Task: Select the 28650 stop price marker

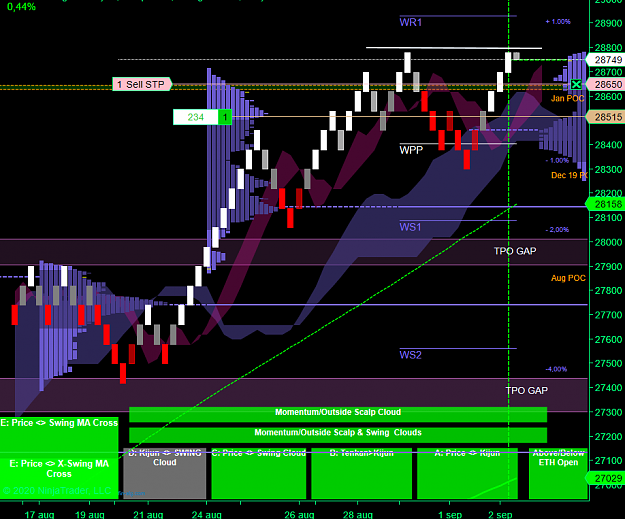Action: (605, 85)
